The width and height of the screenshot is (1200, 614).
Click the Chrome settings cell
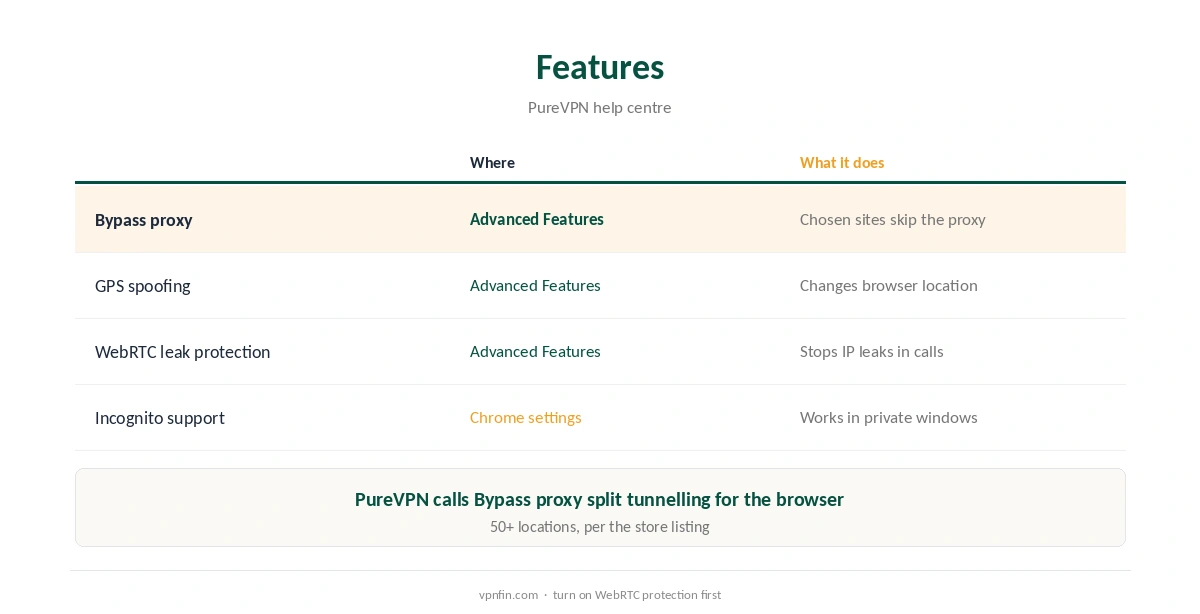click(x=526, y=418)
